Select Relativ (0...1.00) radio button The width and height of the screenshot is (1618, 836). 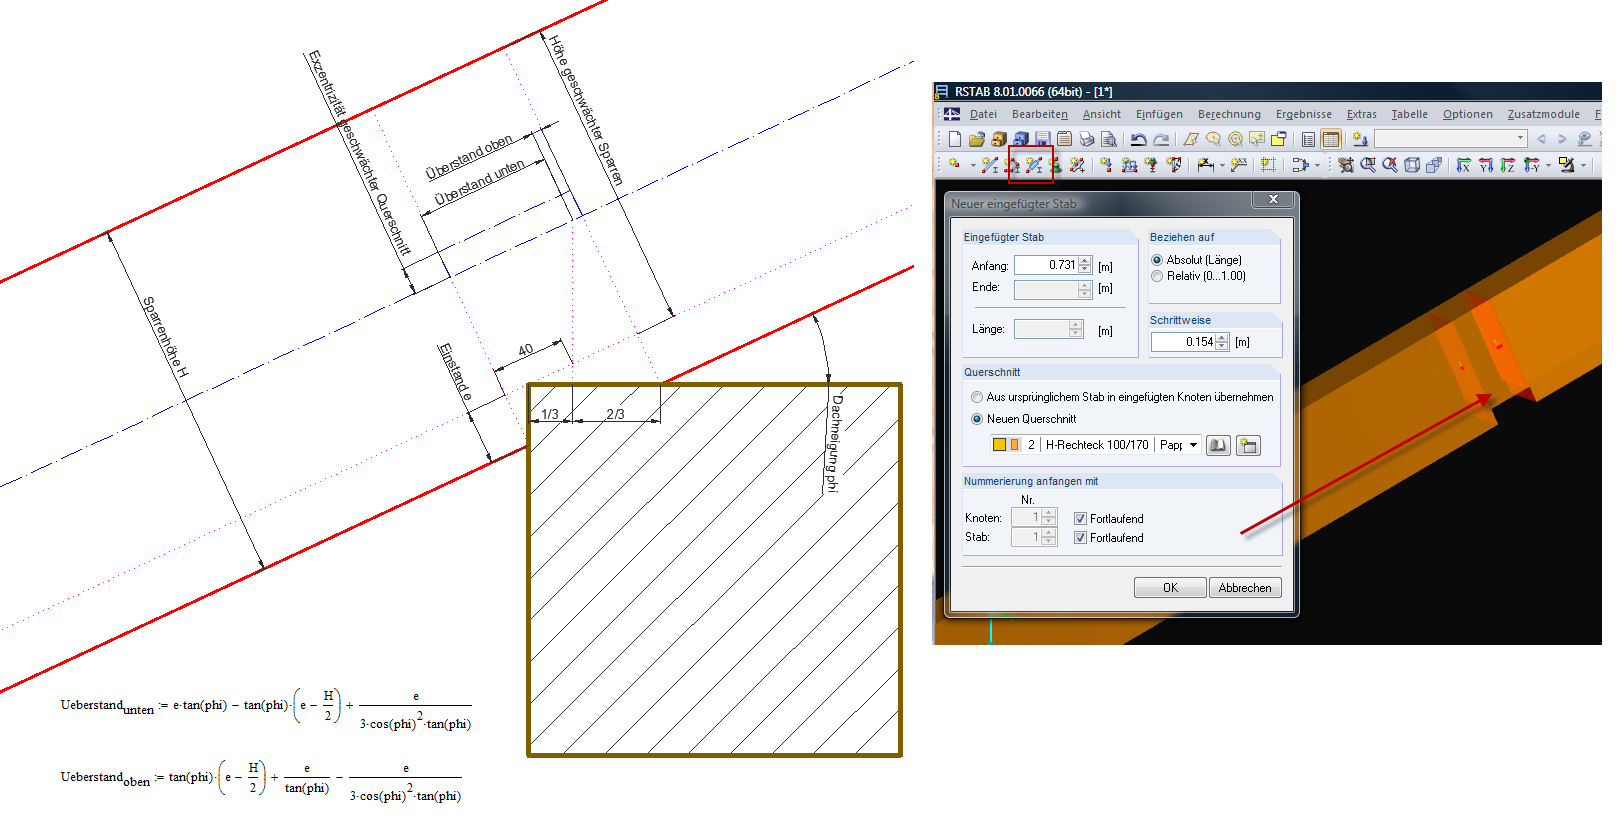[1157, 276]
